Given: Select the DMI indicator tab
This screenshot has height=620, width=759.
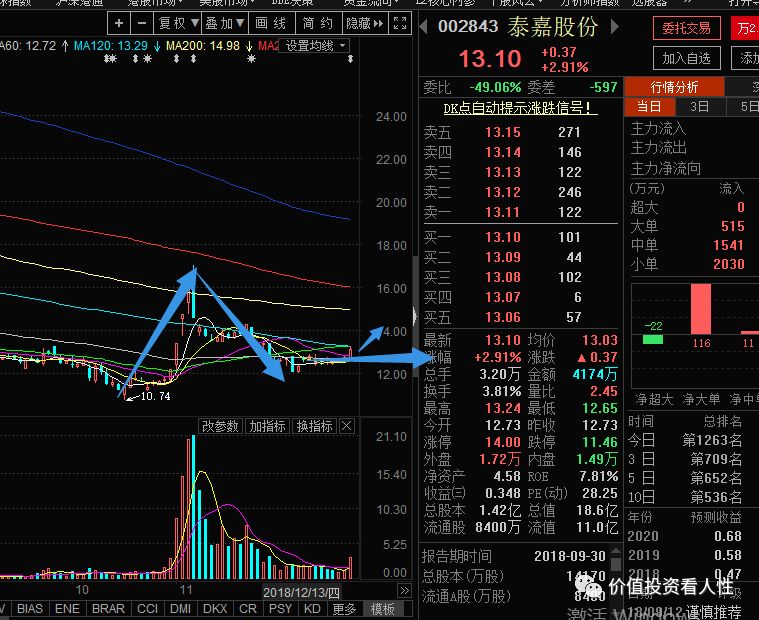Looking at the screenshot, I should (181, 608).
